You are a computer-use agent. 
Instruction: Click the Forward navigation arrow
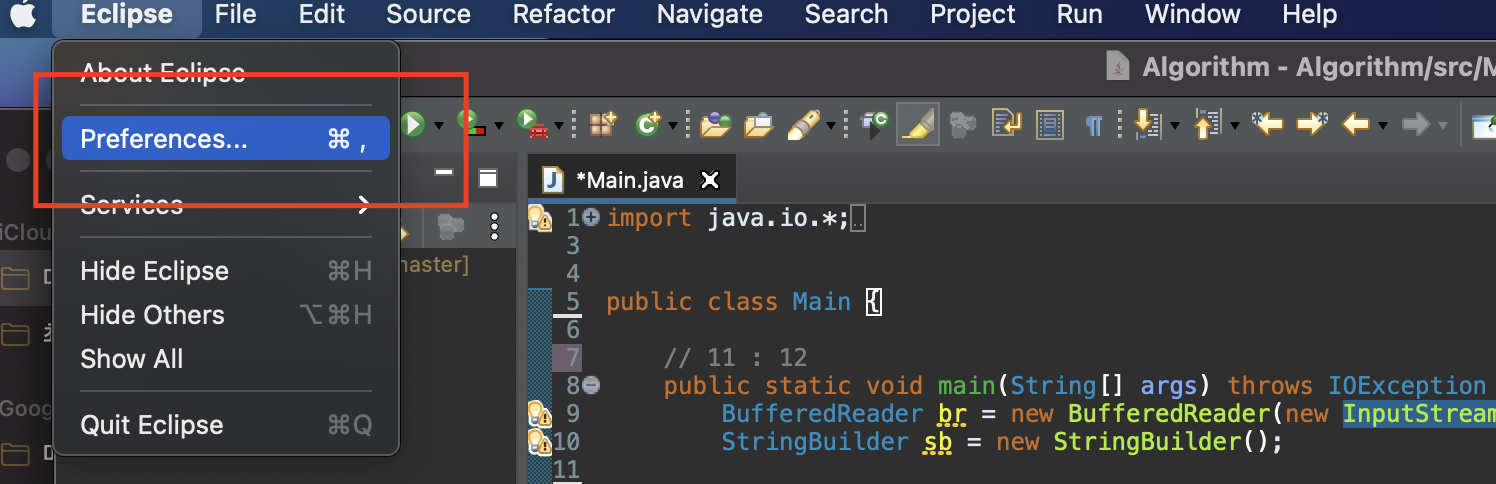coord(1415,125)
